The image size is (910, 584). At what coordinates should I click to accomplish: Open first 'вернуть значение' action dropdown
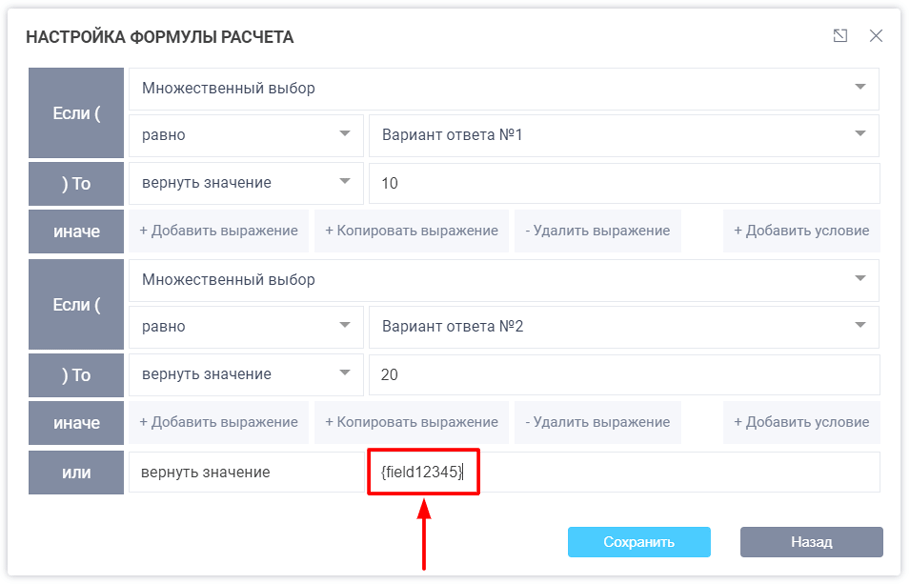245,183
